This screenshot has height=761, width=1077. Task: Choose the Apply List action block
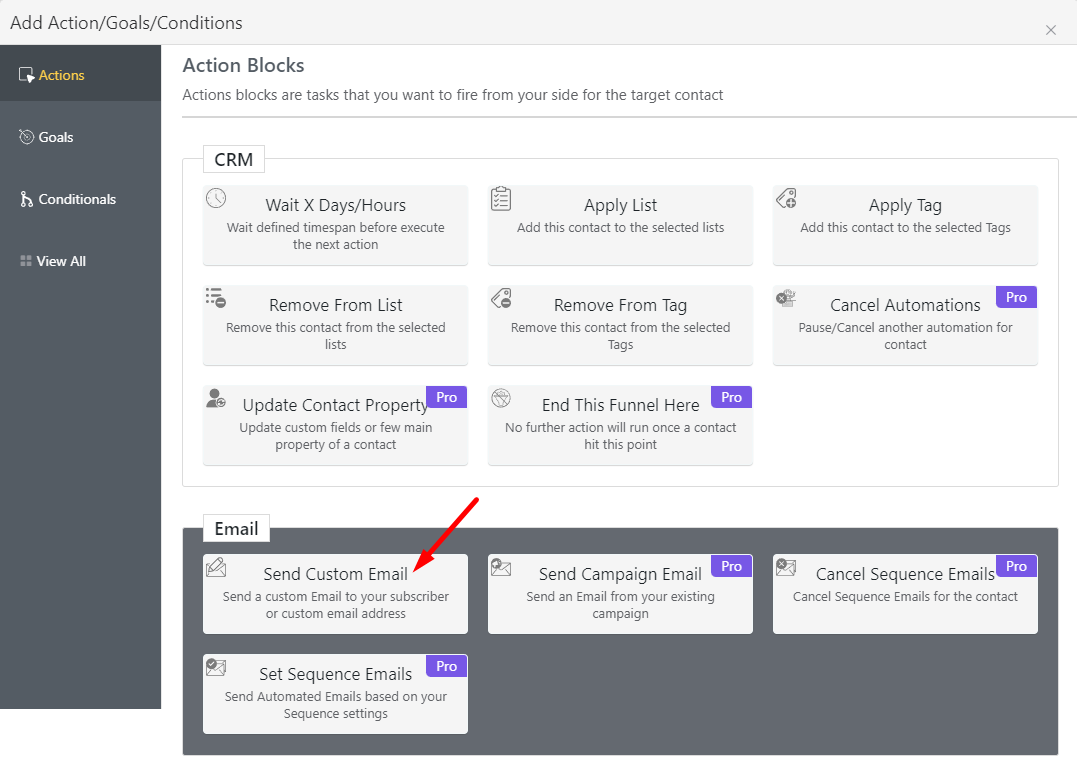pos(620,225)
